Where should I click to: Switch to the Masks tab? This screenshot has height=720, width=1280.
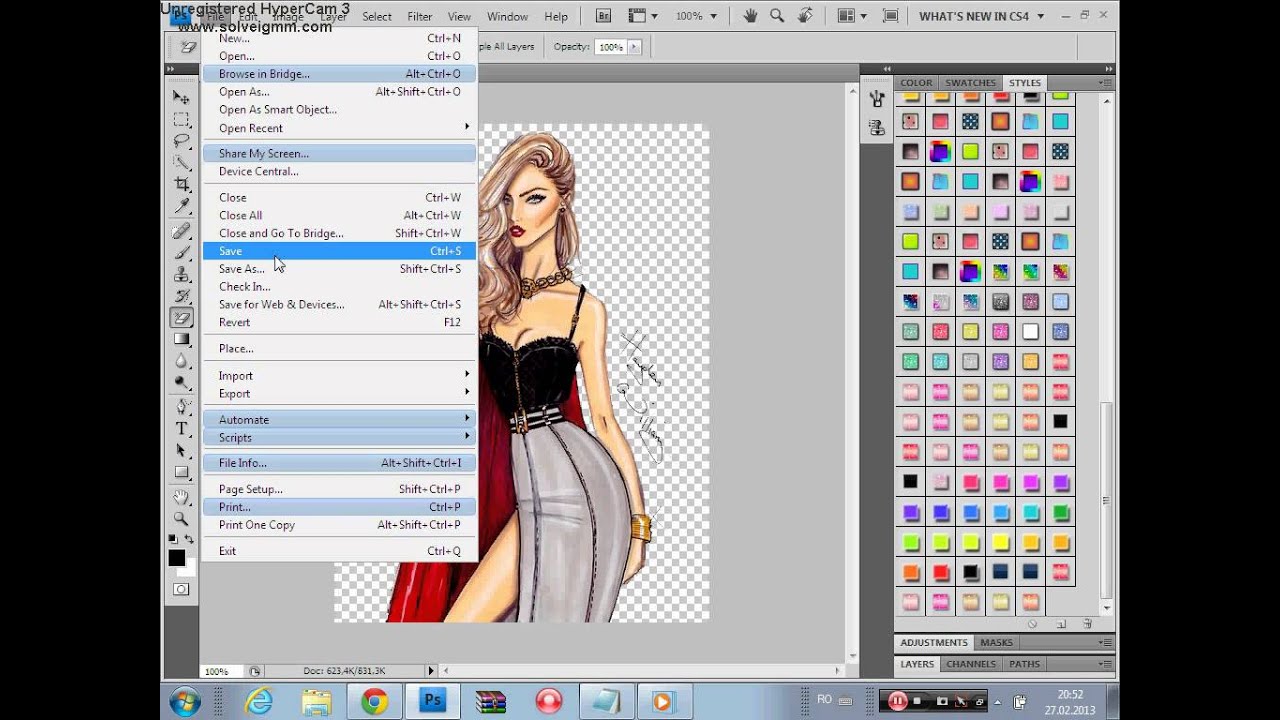(996, 642)
